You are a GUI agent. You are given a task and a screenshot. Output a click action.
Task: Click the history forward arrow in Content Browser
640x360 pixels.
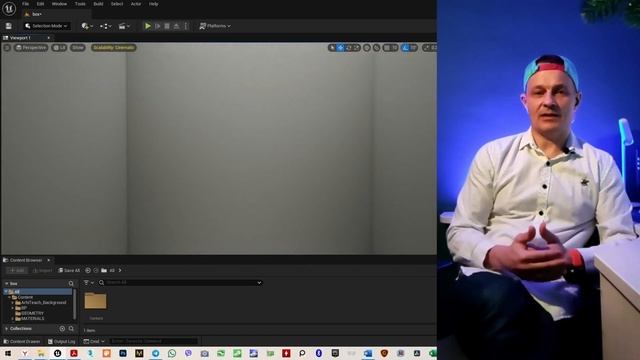(96, 271)
